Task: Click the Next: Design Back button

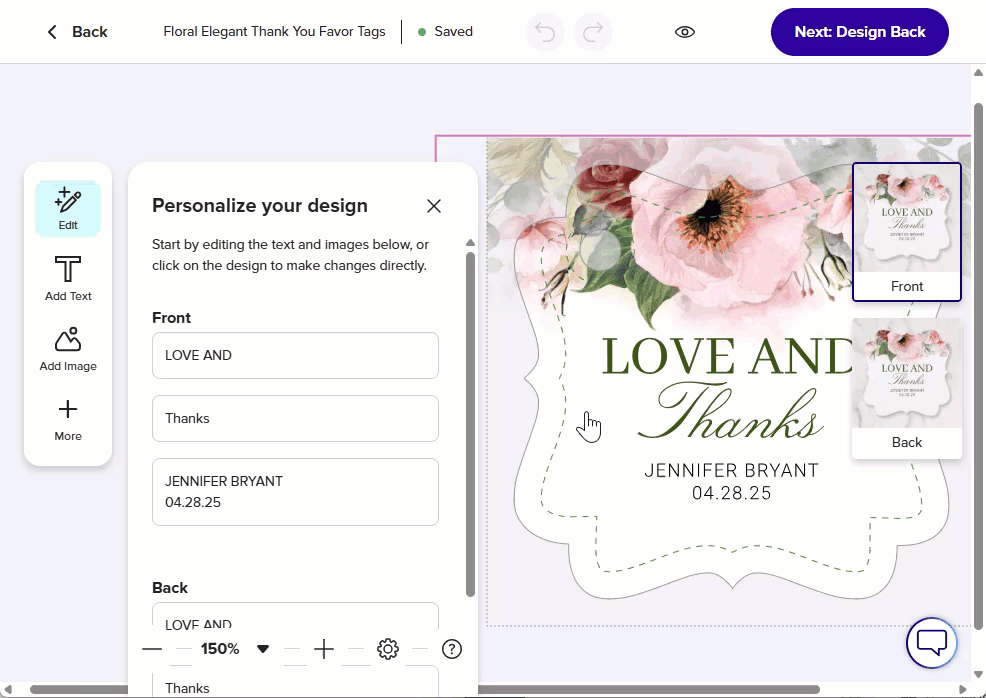Action: pyautogui.click(x=859, y=32)
